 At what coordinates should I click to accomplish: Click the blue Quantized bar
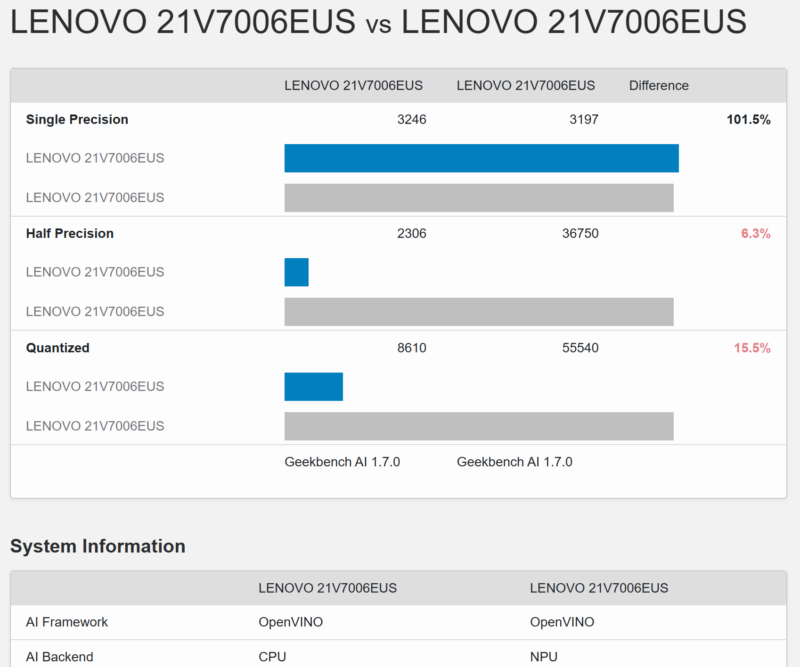pos(314,387)
